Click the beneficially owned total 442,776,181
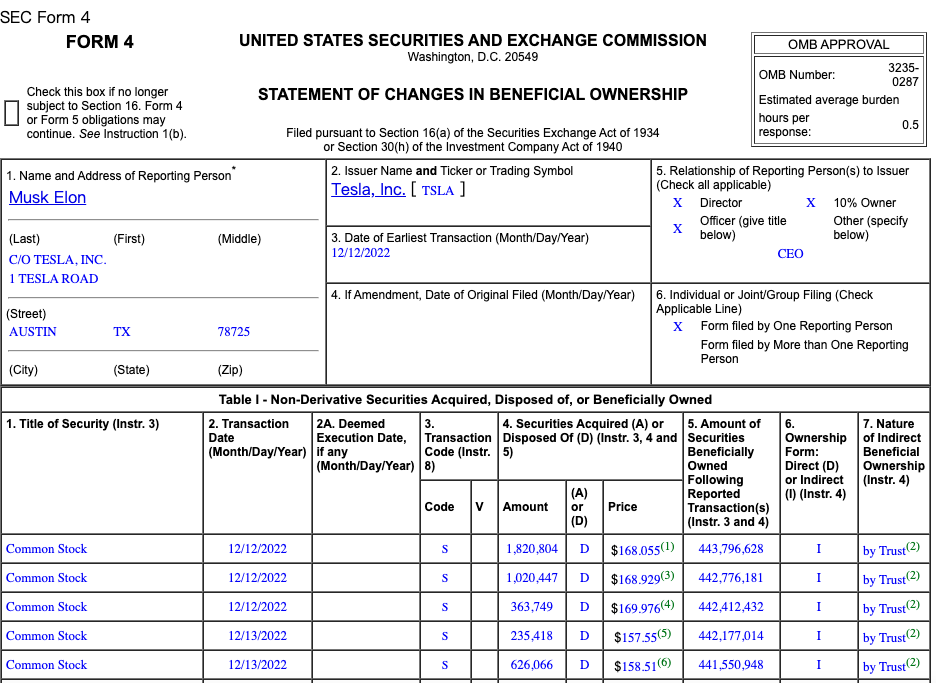This screenshot has width=936, height=683. coord(731,578)
